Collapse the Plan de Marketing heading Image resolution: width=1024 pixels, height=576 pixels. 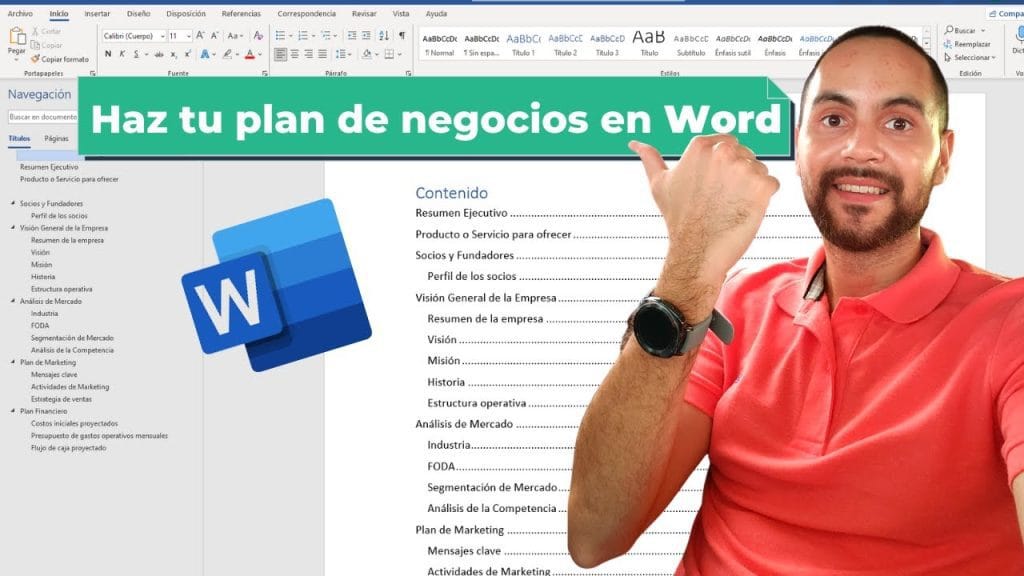click(13, 362)
